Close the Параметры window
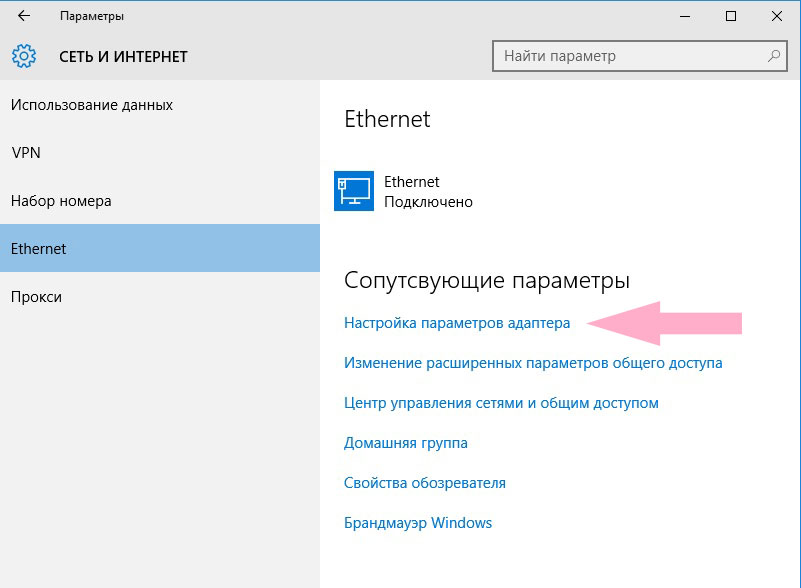This screenshot has width=801, height=588. tap(776, 16)
